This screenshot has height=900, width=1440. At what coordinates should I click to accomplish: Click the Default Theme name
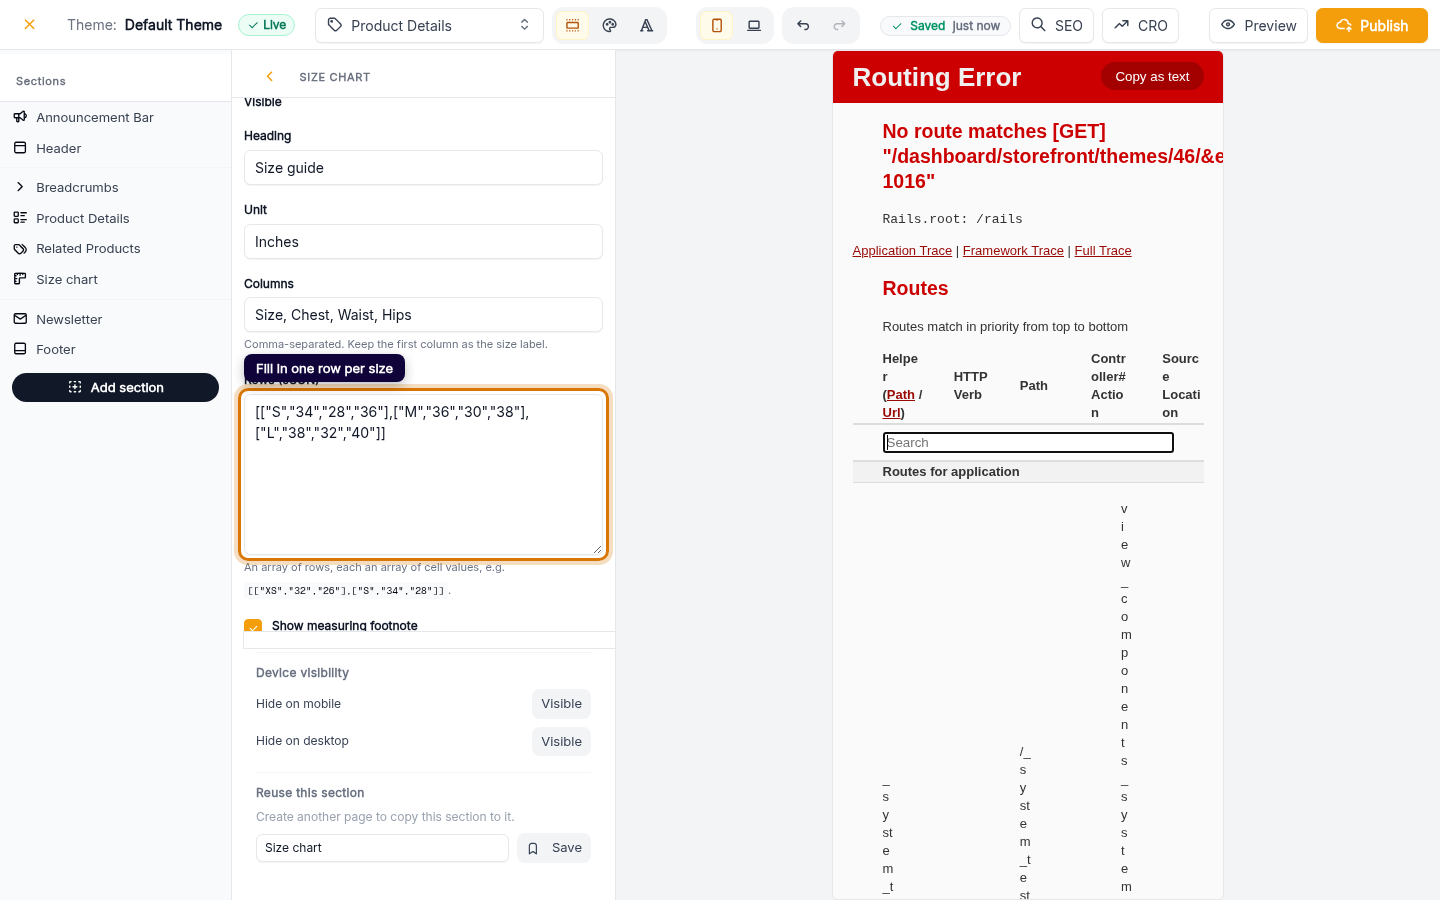pyautogui.click(x=173, y=25)
